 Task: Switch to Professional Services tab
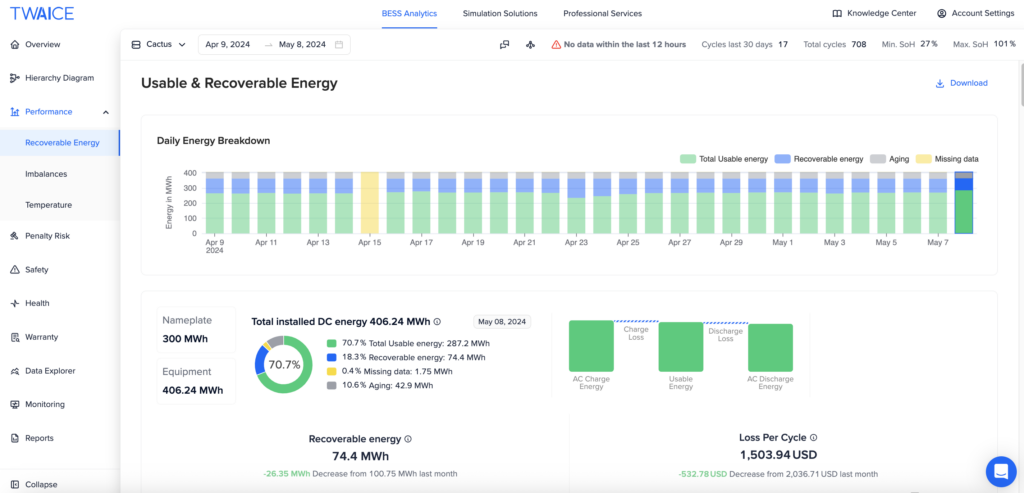[602, 13]
